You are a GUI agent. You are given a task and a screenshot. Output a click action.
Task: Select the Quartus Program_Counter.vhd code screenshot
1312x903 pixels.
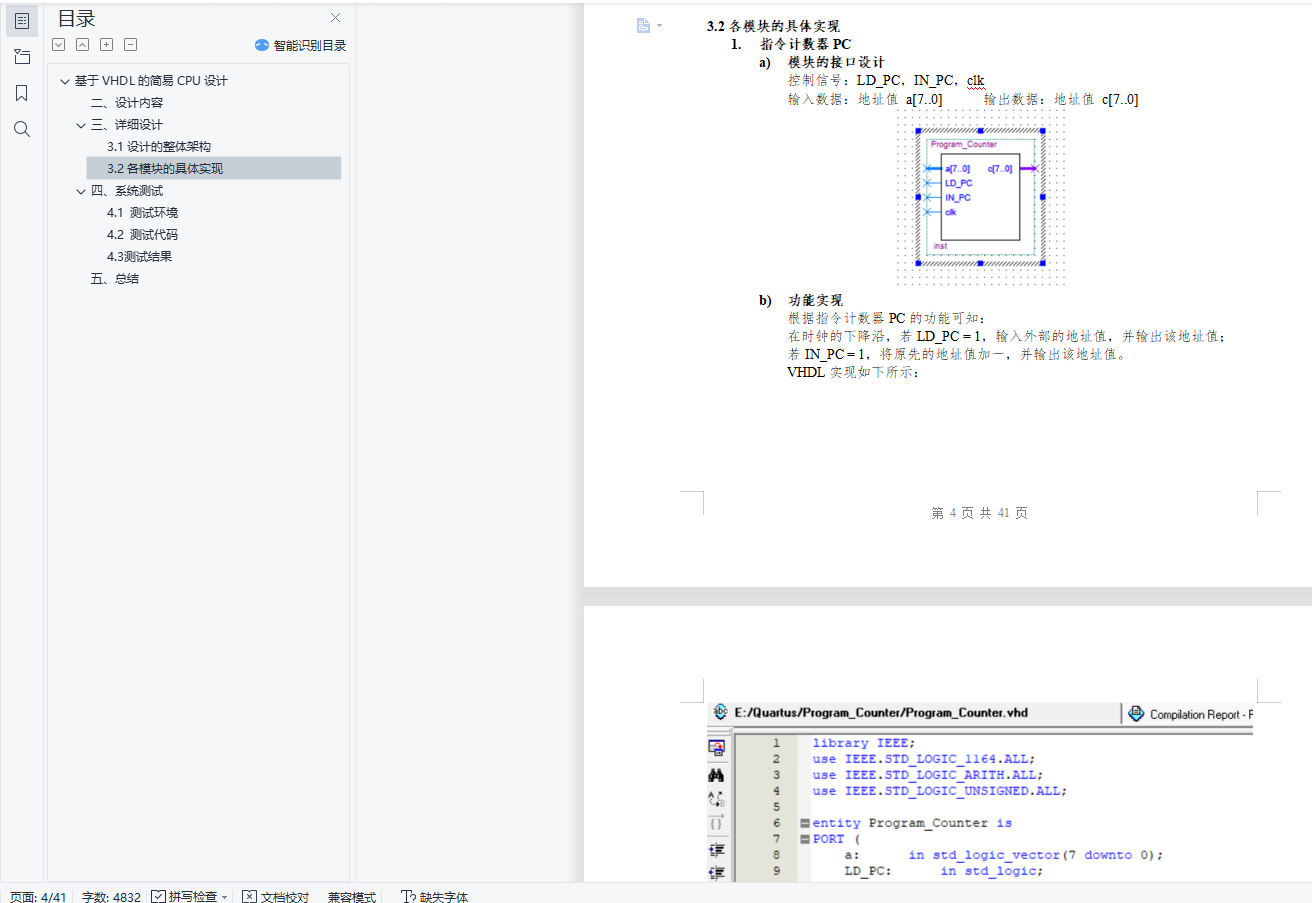tap(980, 792)
